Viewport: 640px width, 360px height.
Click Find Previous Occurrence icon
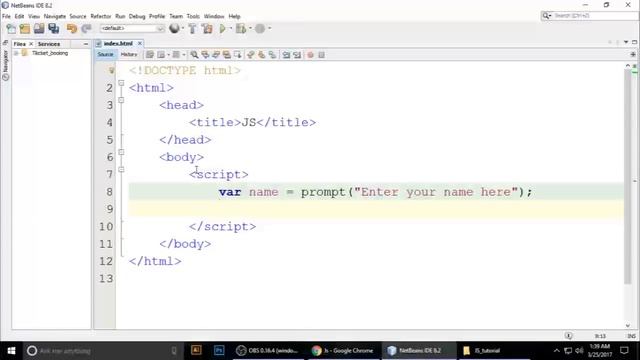coord(205,55)
